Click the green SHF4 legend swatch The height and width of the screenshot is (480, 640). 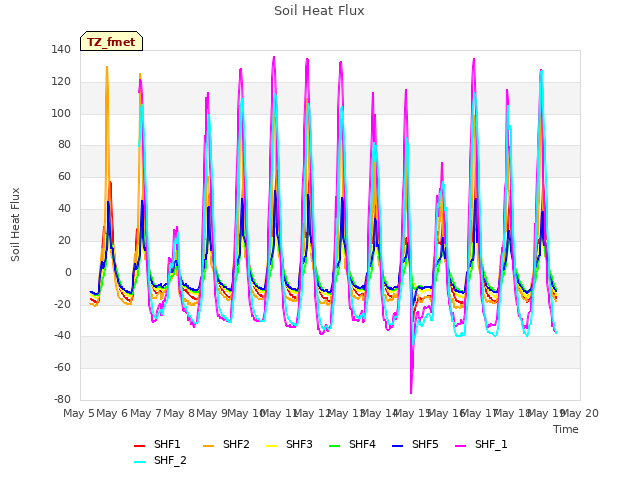point(335,446)
